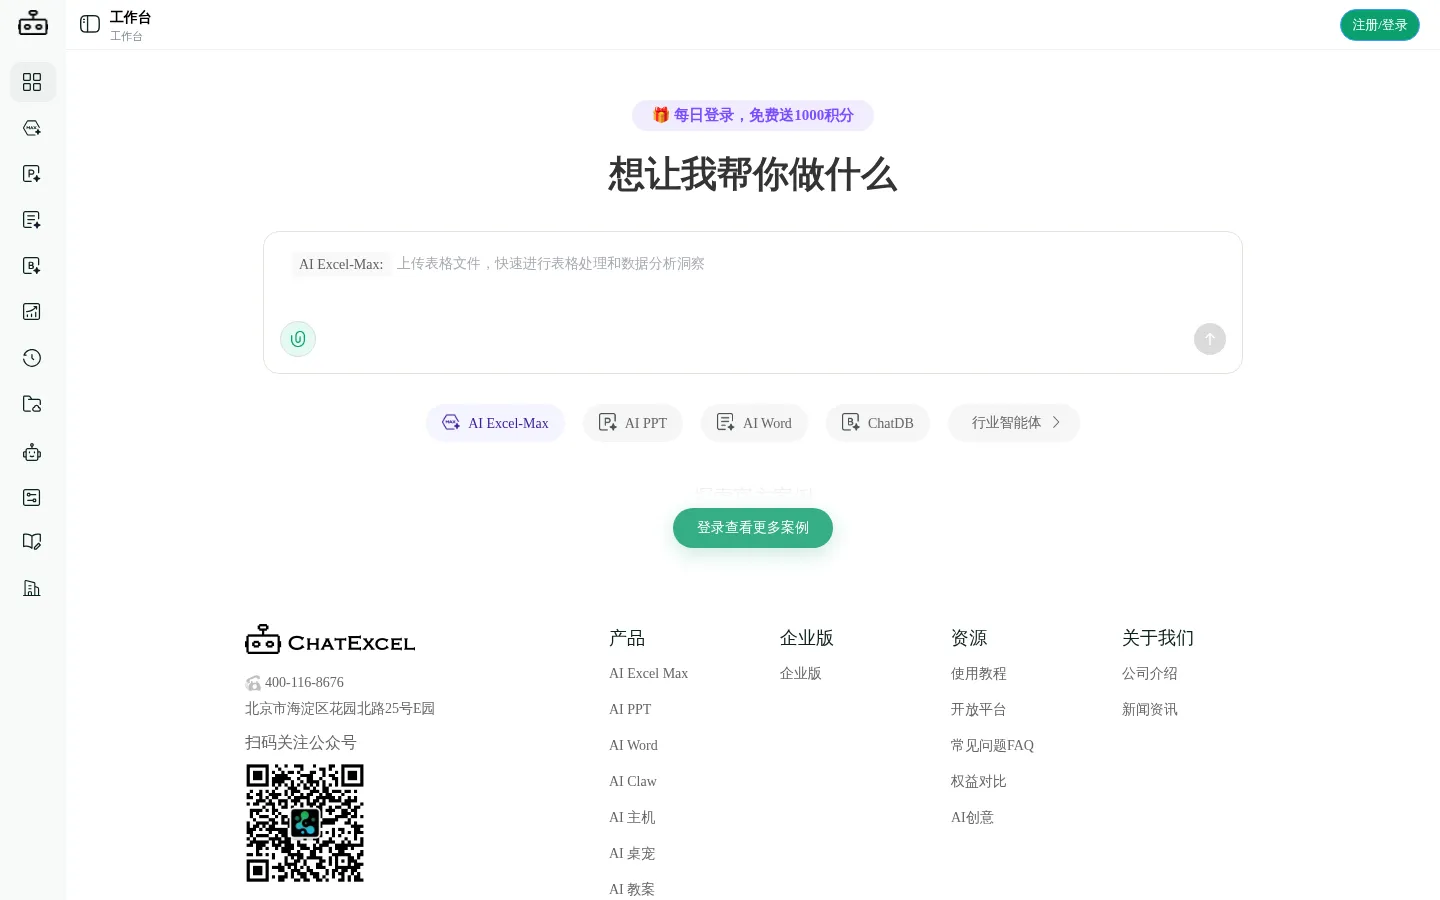Click the 想让我帮你做什么 heading
1440x900 pixels.
753,175
